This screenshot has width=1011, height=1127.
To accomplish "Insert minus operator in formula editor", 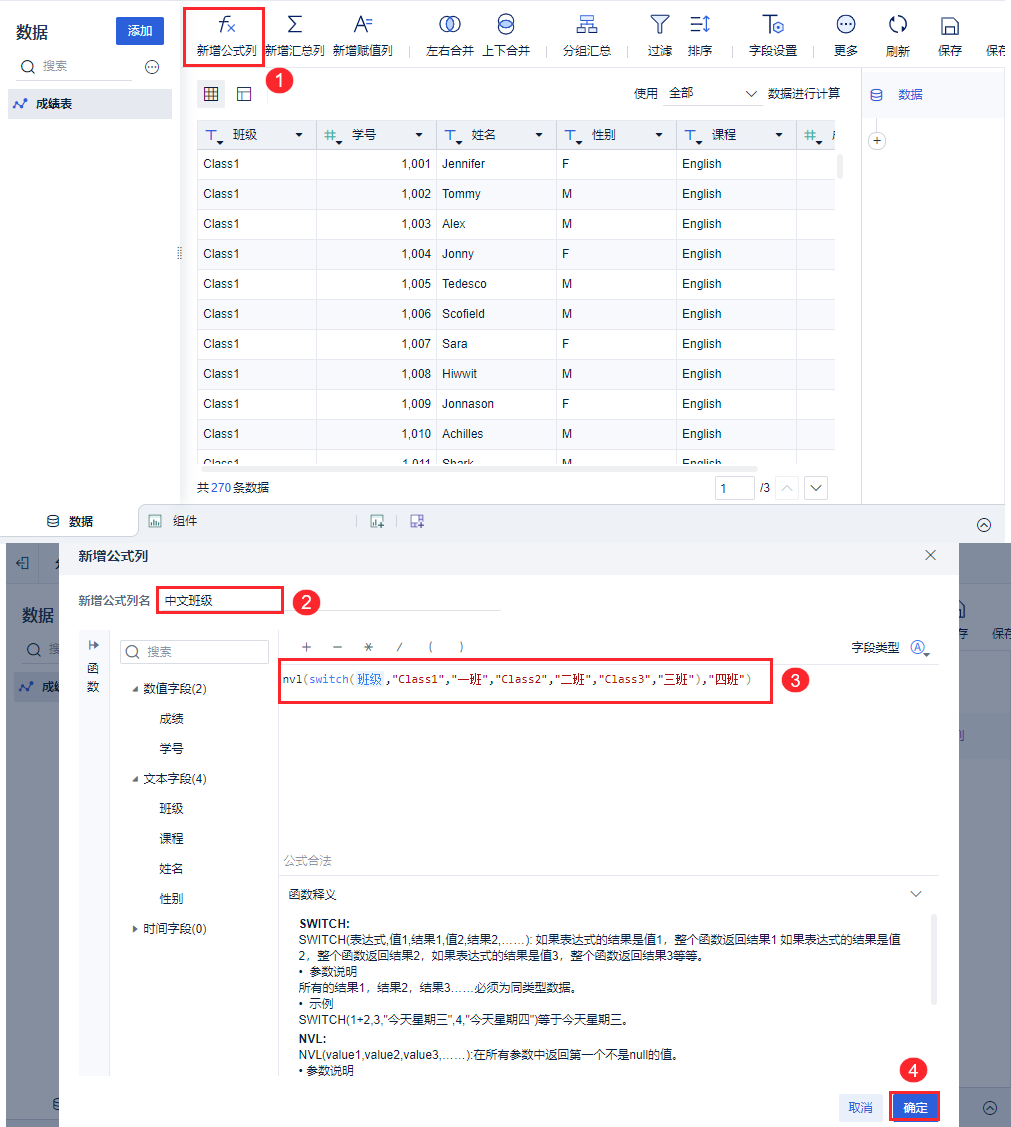I will 338,647.
